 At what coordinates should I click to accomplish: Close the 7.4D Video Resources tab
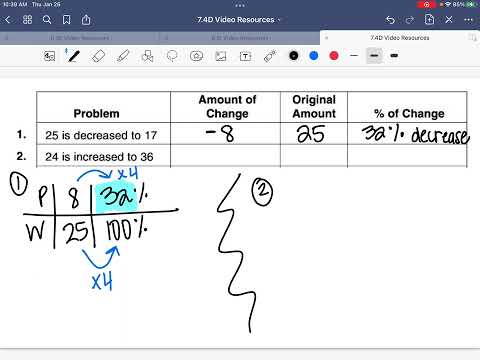point(326,38)
